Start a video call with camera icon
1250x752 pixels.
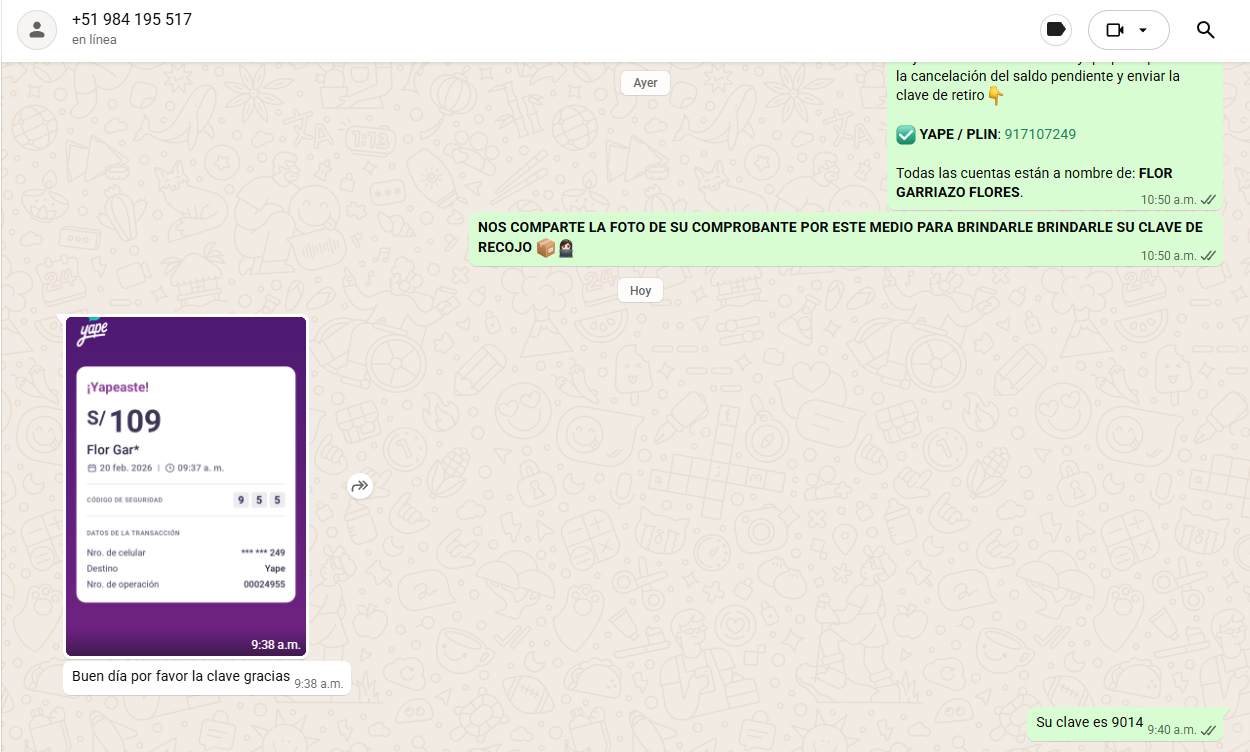pos(1115,30)
